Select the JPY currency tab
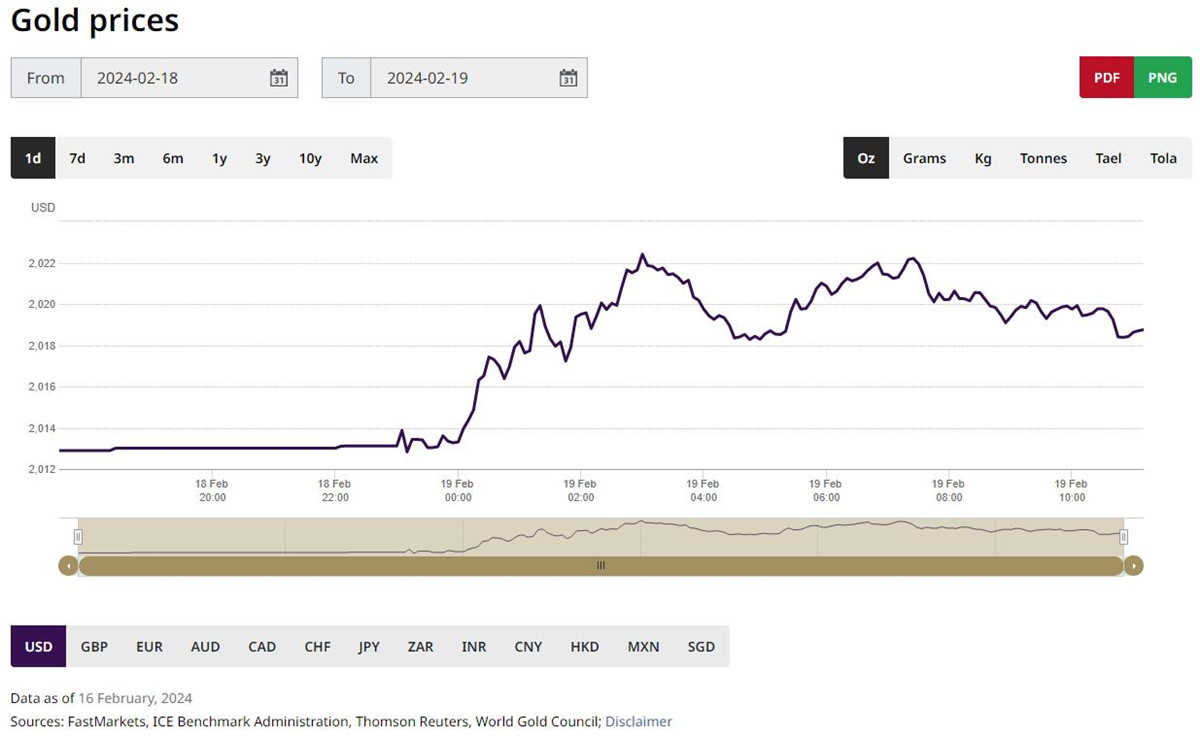Image resolution: width=1200 pixels, height=737 pixels. [369, 647]
